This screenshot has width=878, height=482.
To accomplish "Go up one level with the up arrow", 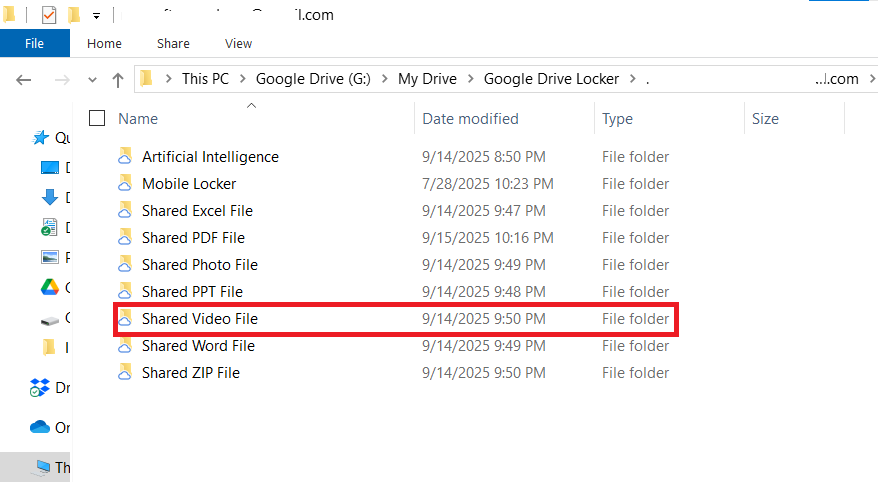I will click(118, 79).
